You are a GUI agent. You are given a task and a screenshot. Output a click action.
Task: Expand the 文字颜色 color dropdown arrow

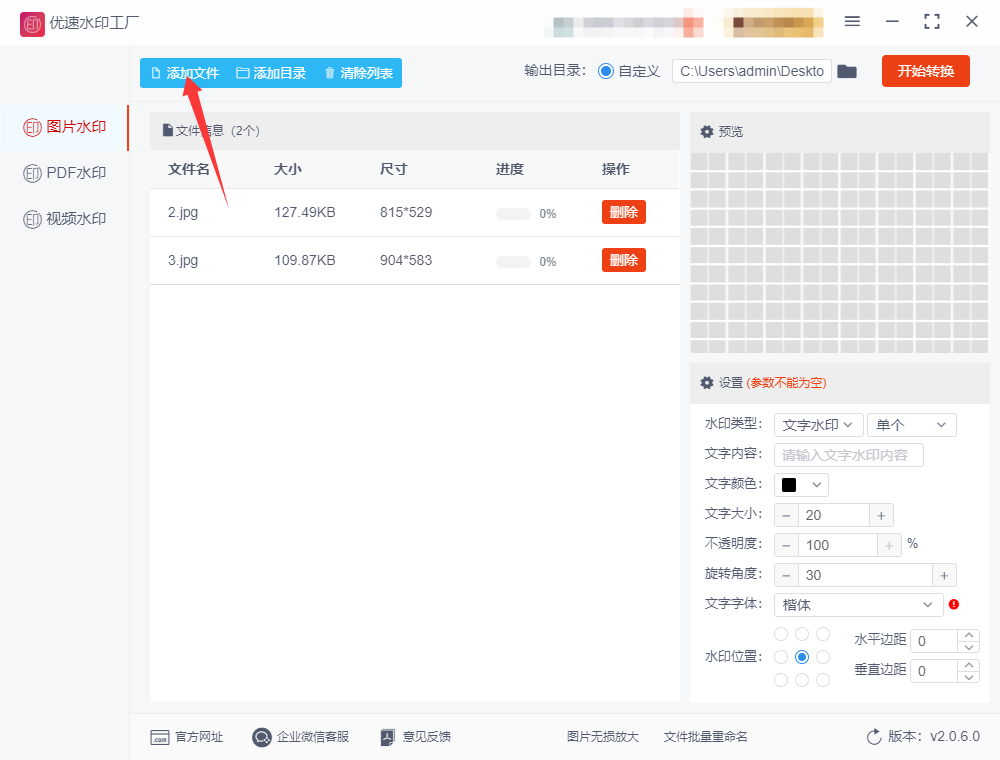tap(816, 485)
